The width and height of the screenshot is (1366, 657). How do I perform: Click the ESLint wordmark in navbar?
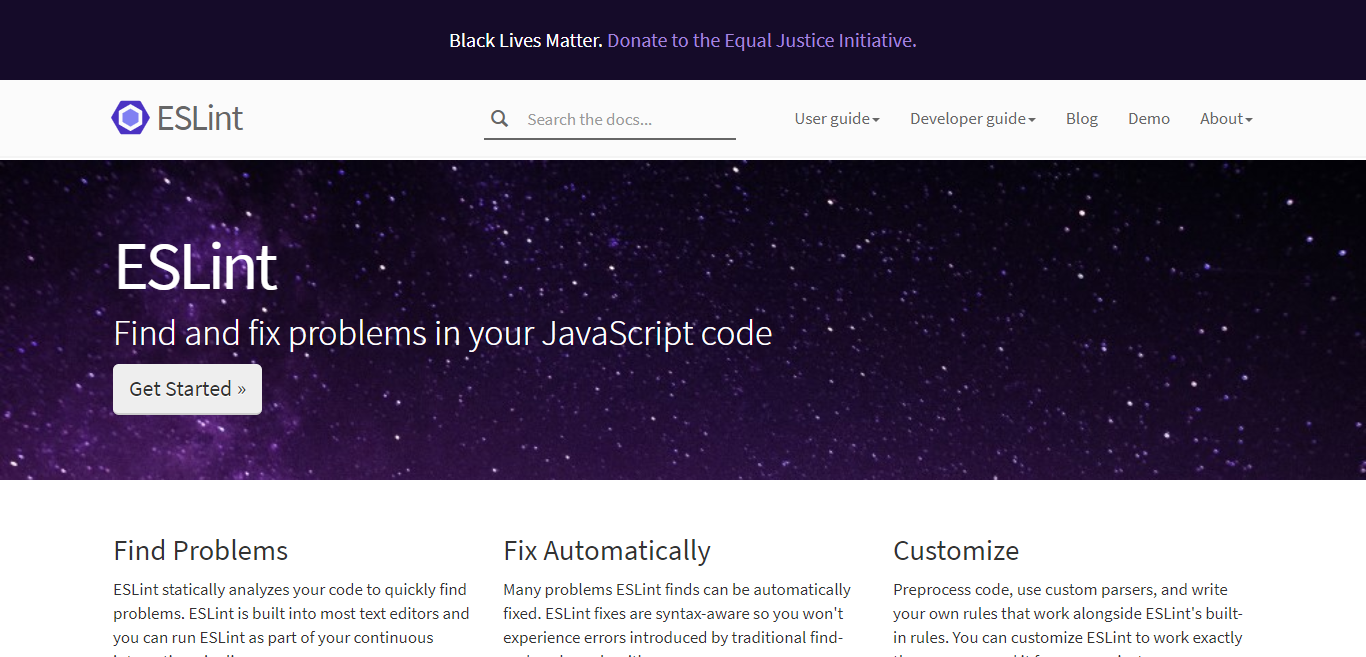(200, 118)
